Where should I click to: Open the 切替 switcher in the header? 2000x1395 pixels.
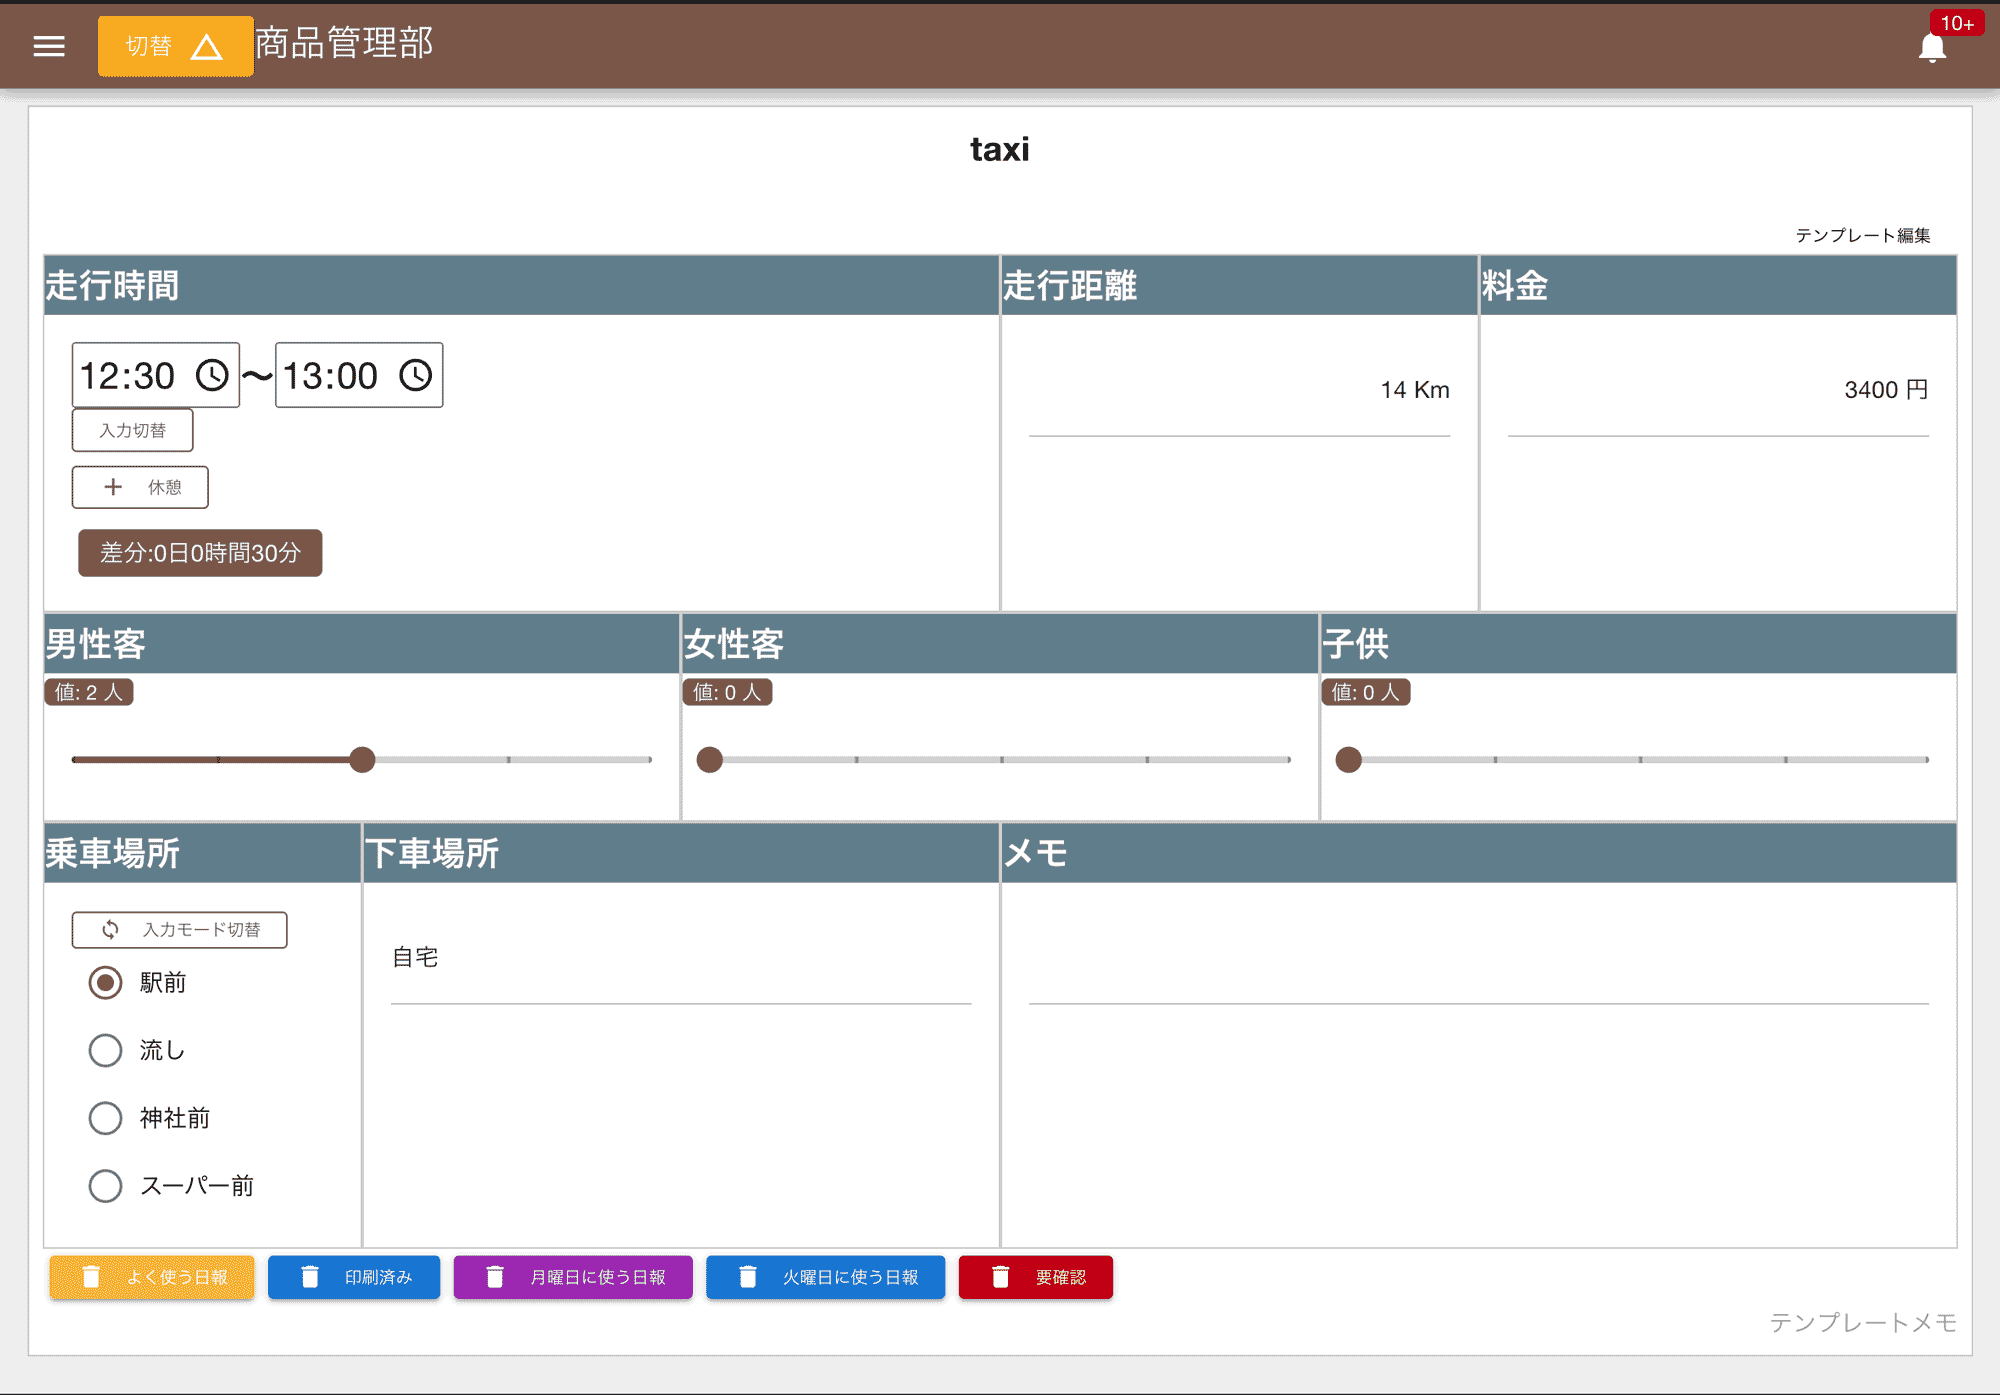pyautogui.click(x=175, y=45)
